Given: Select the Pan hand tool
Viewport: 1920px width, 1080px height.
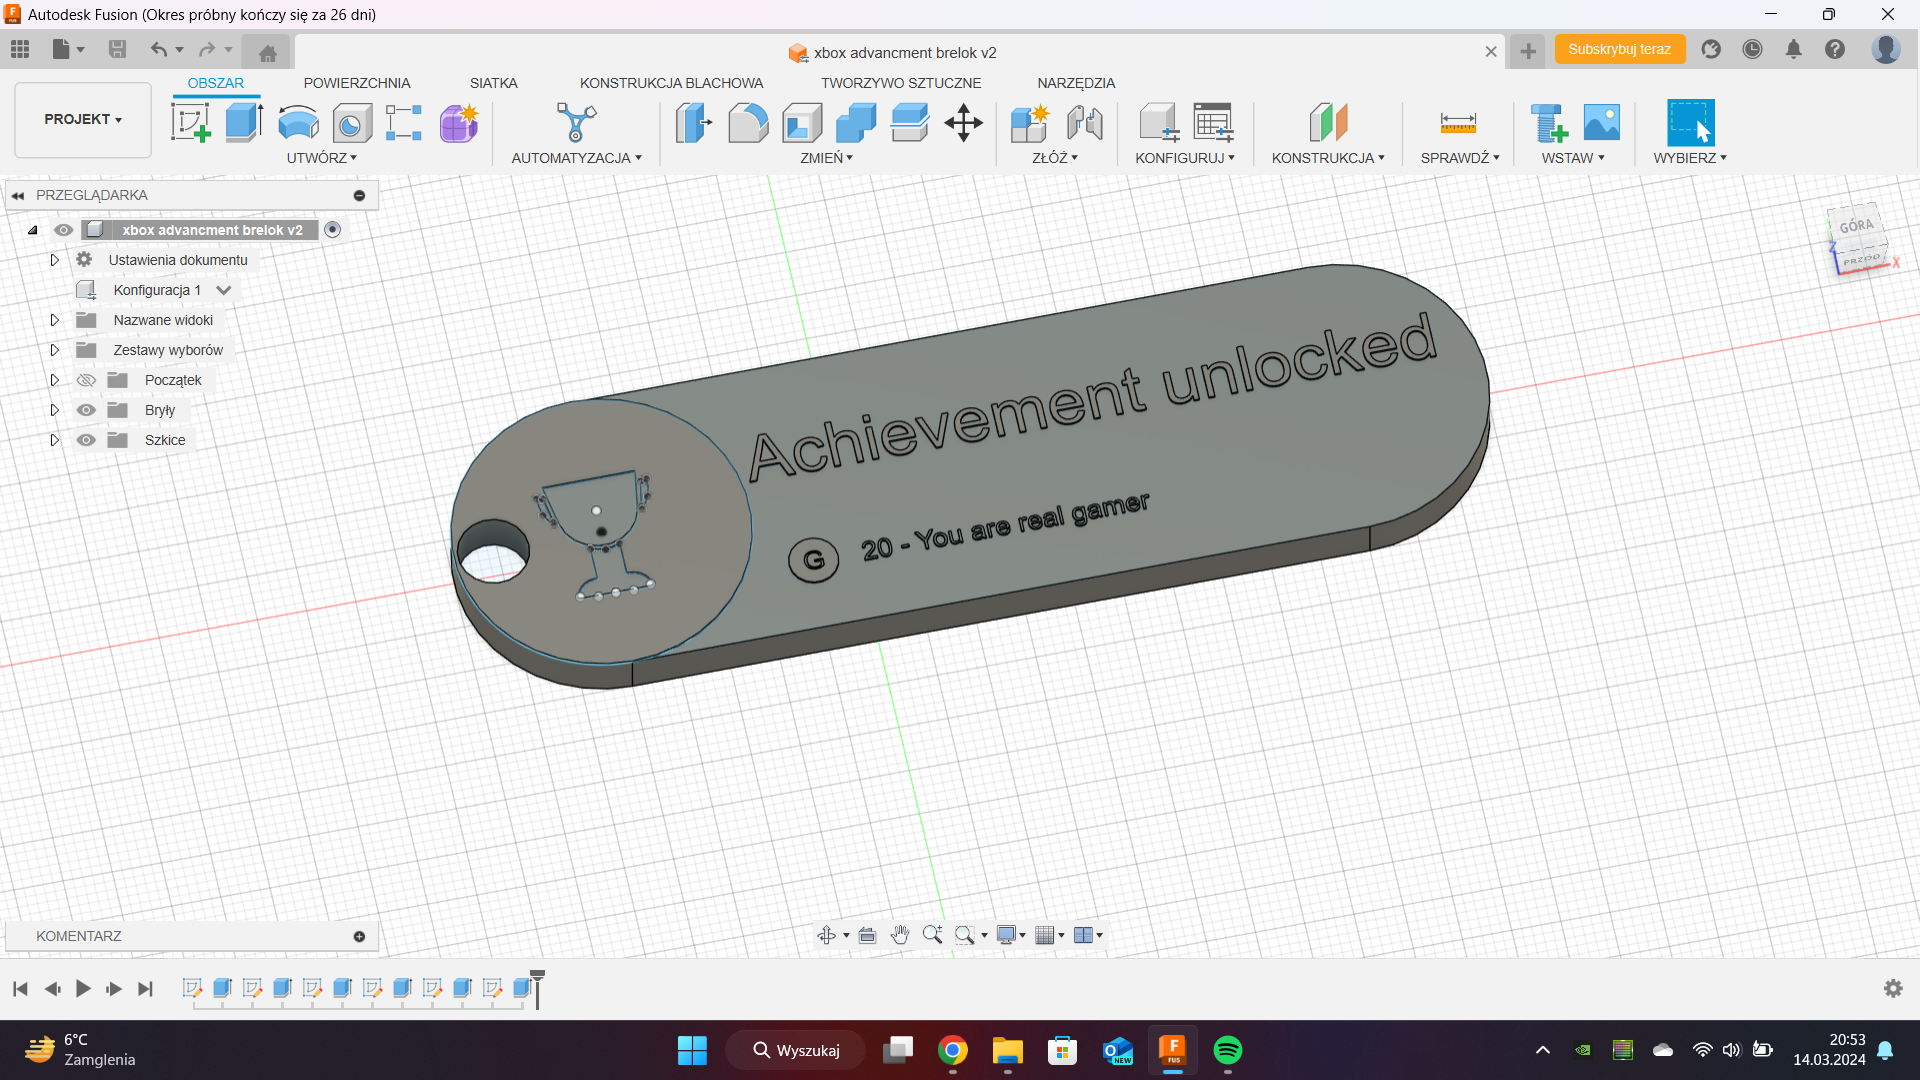Looking at the screenshot, I should 900,935.
